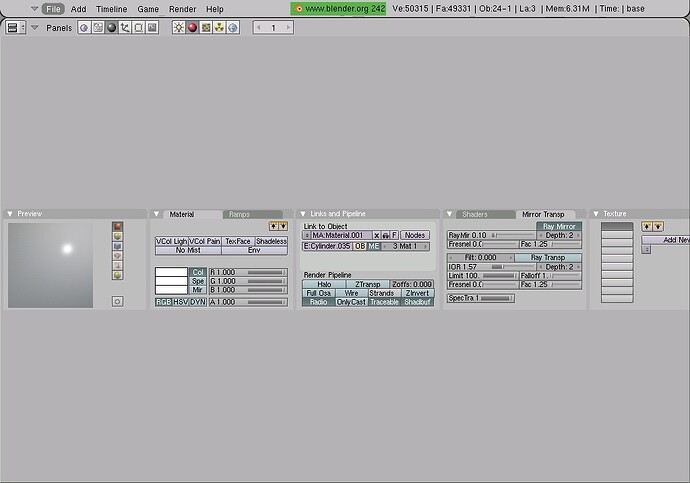Open the window type selector in Buttons header
Viewport: 690px width, 483px height.
[16, 28]
